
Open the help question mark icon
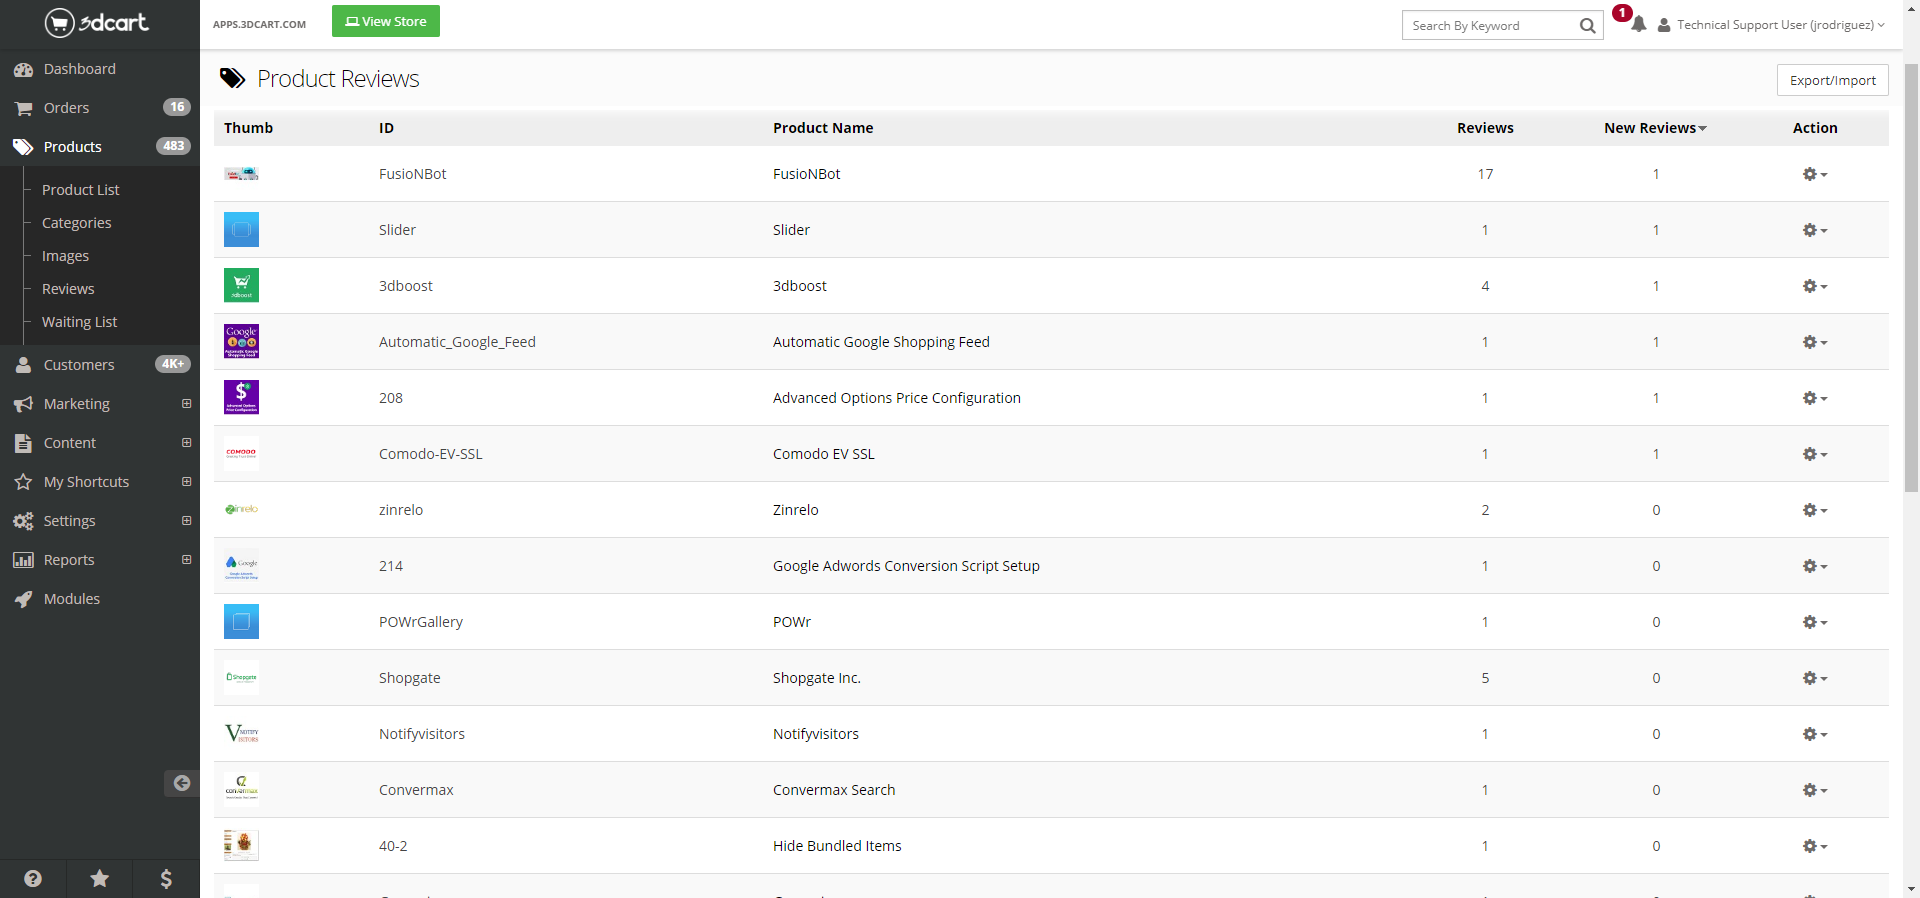point(33,878)
